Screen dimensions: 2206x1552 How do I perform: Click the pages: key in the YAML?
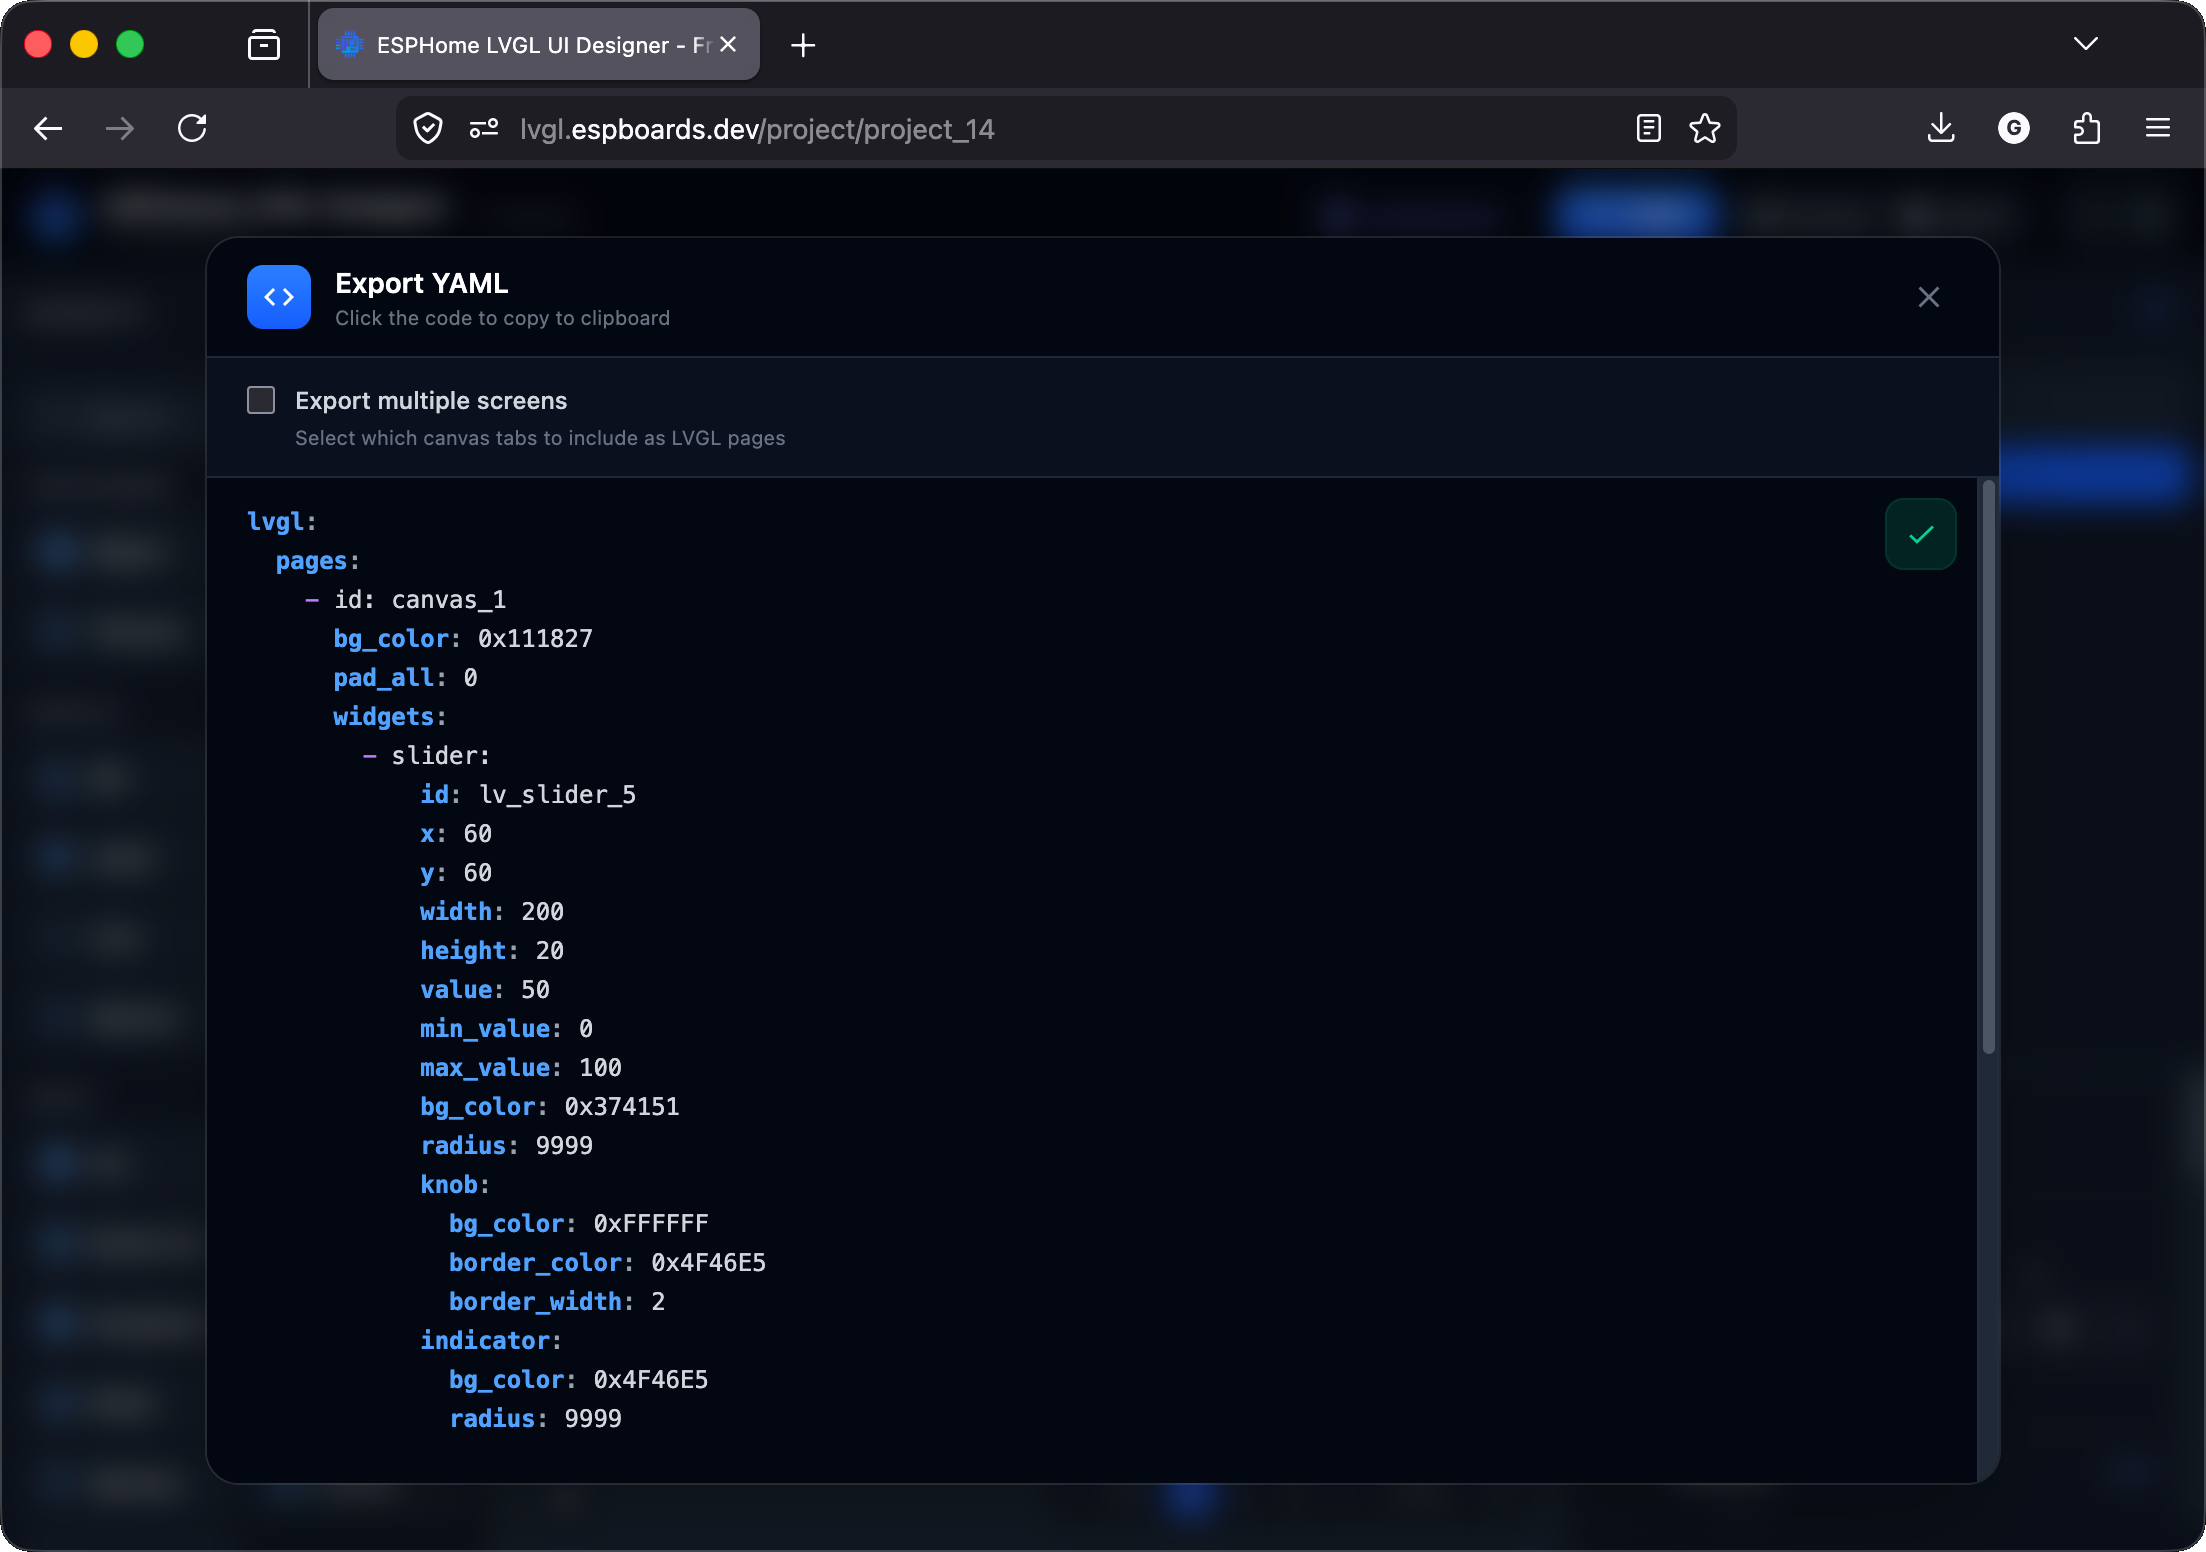tap(318, 560)
